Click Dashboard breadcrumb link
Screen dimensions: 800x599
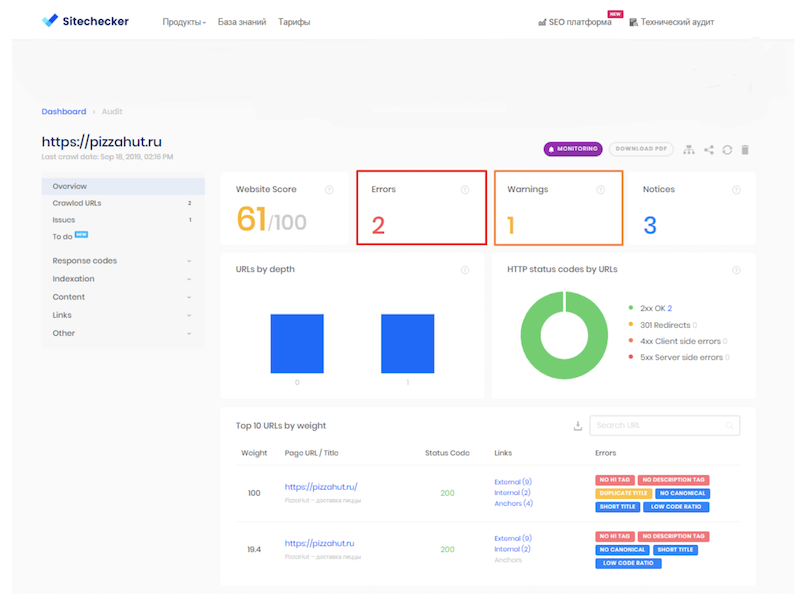point(64,111)
